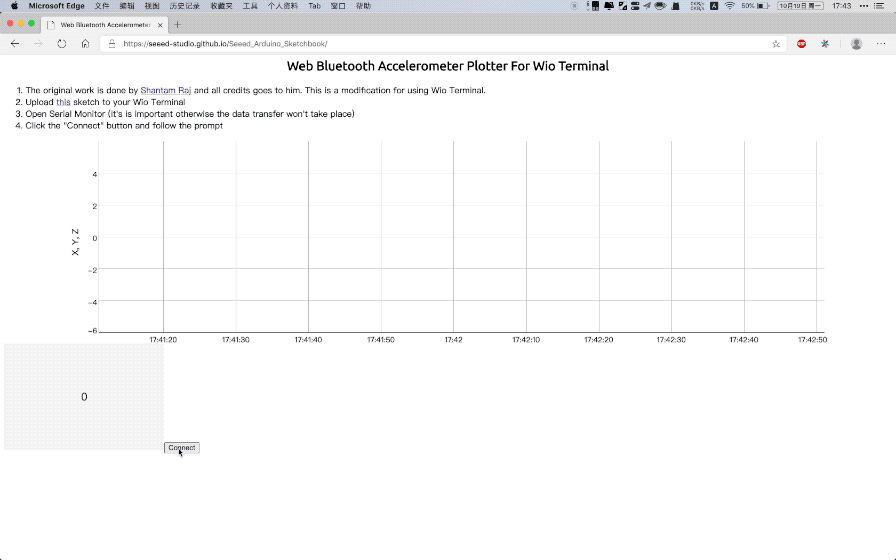Click the network speed menu bar indicator

pos(697,6)
